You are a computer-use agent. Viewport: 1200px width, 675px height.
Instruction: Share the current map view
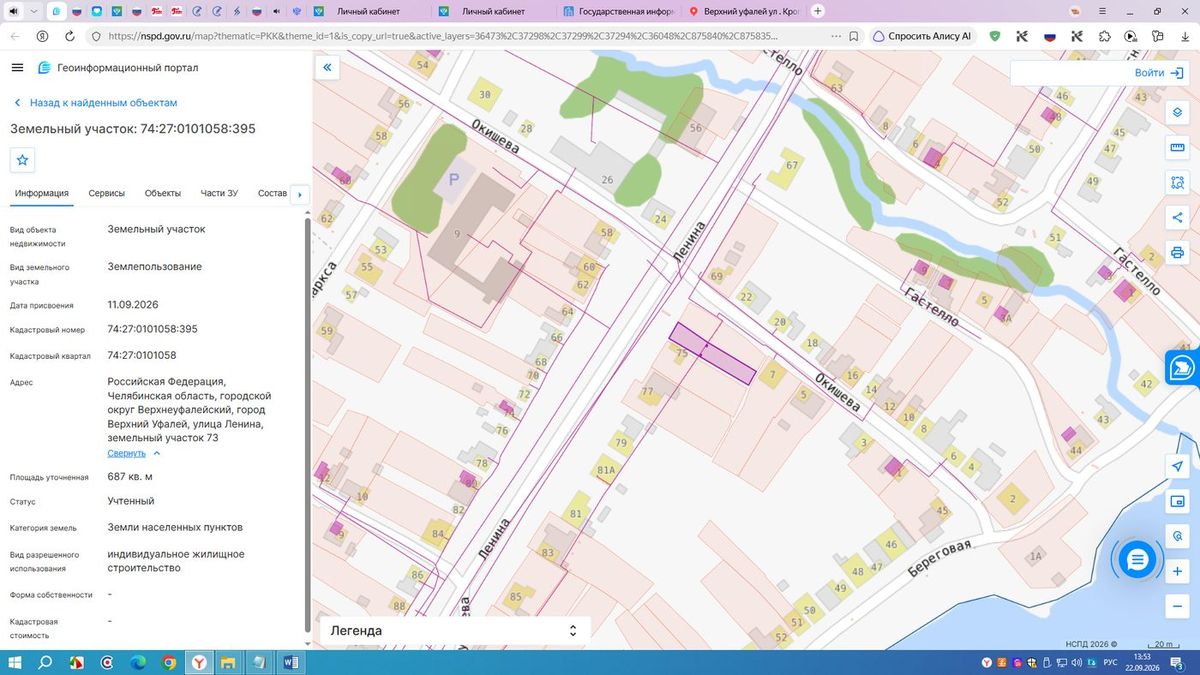click(1177, 217)
